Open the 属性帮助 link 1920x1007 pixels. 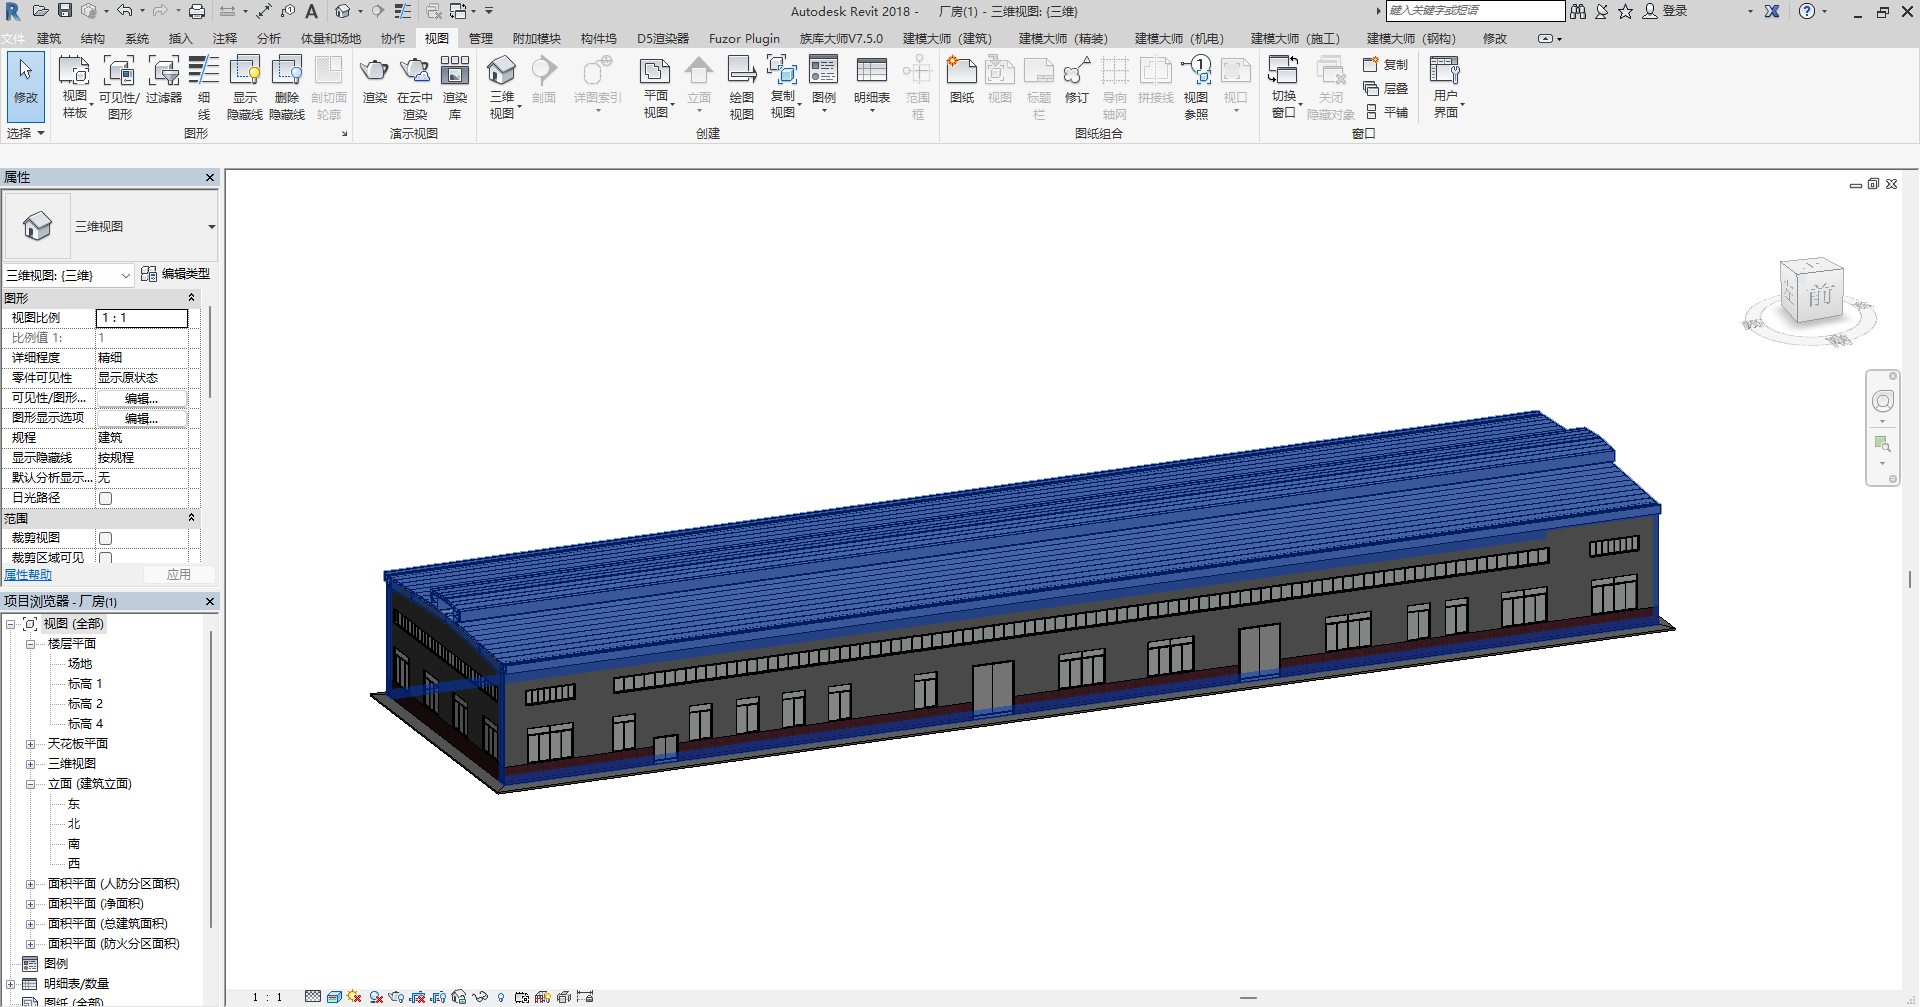[28, 575]
